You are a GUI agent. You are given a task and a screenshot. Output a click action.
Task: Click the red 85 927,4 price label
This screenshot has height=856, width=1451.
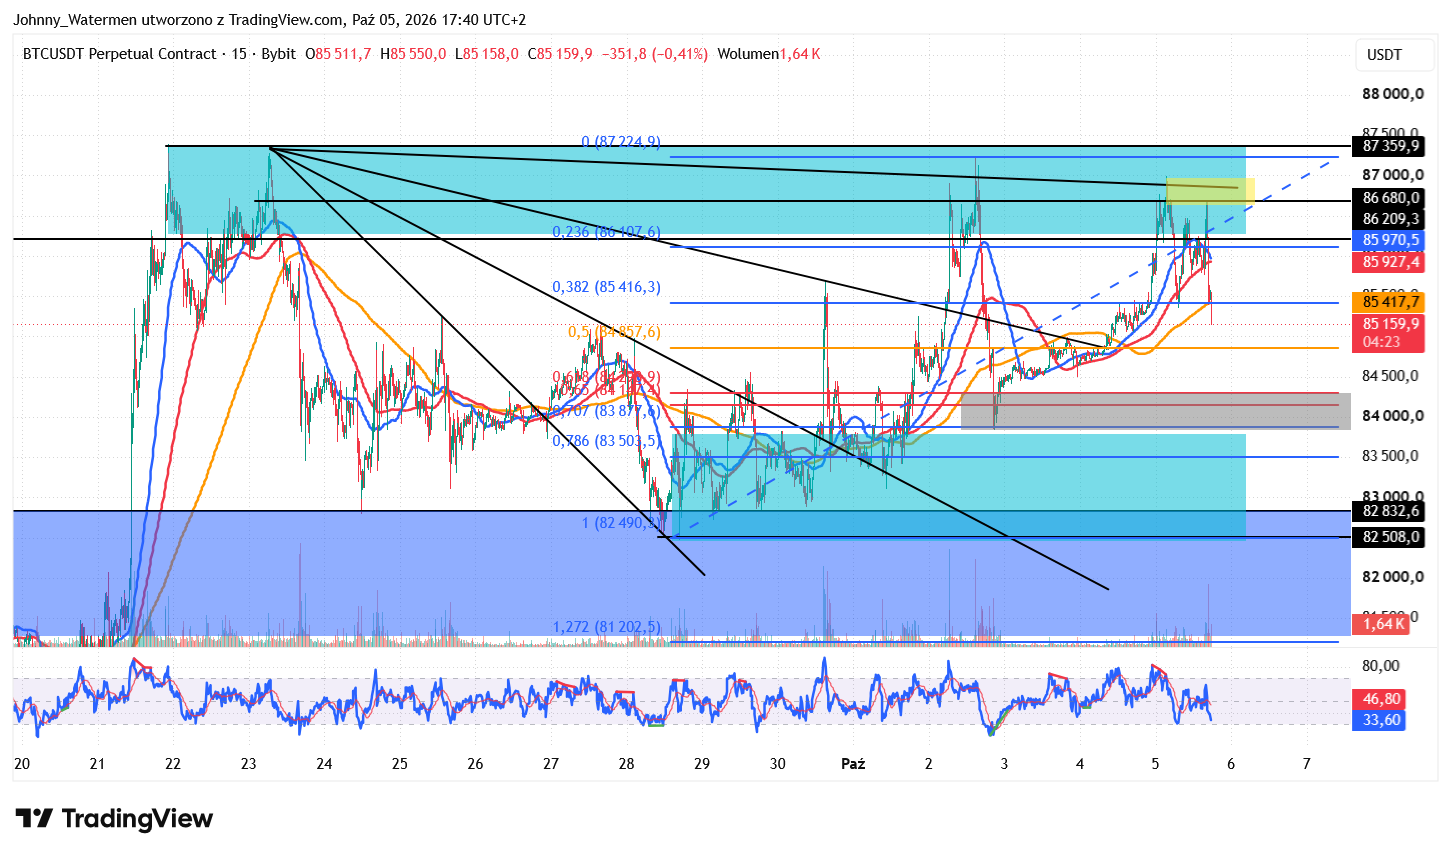click(1390, 262)
